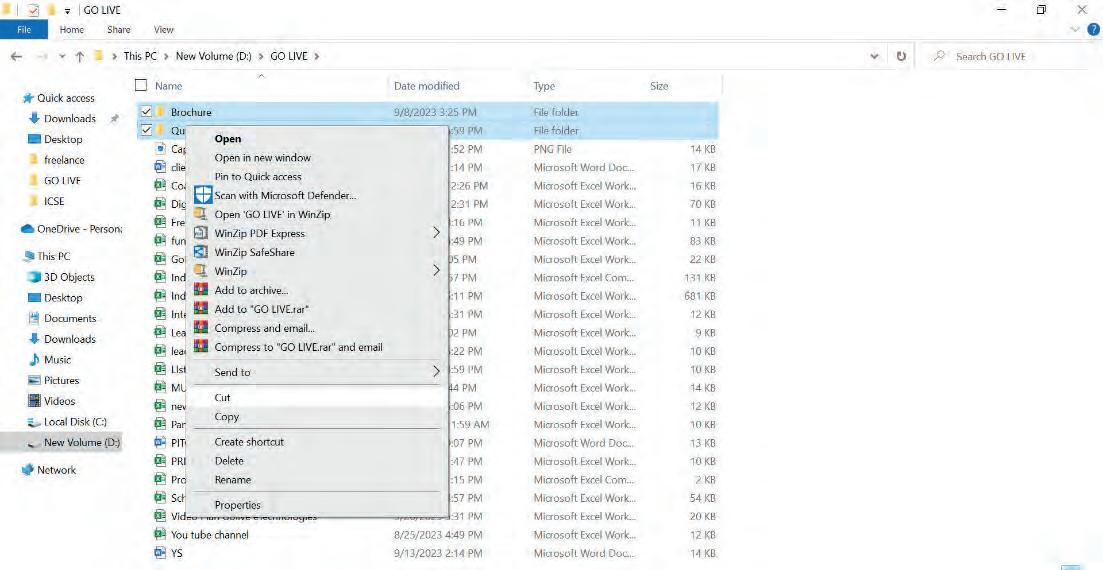Open the address bar history dropdown
1103x570 pixels.
874,56
